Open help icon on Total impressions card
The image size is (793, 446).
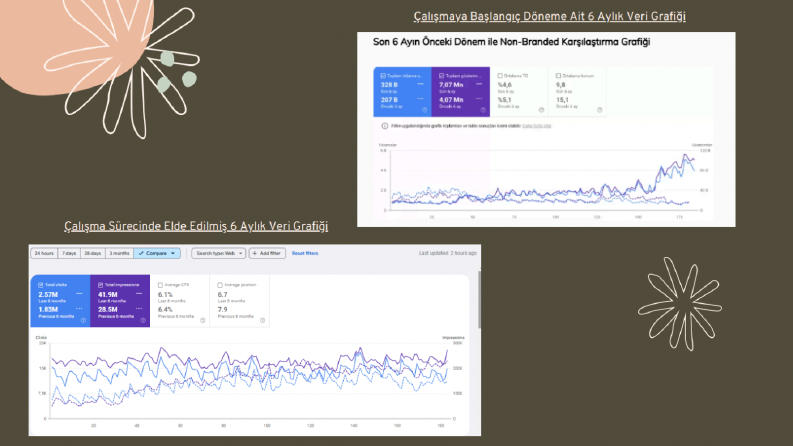pyautogui.click(x=143, y=321)
